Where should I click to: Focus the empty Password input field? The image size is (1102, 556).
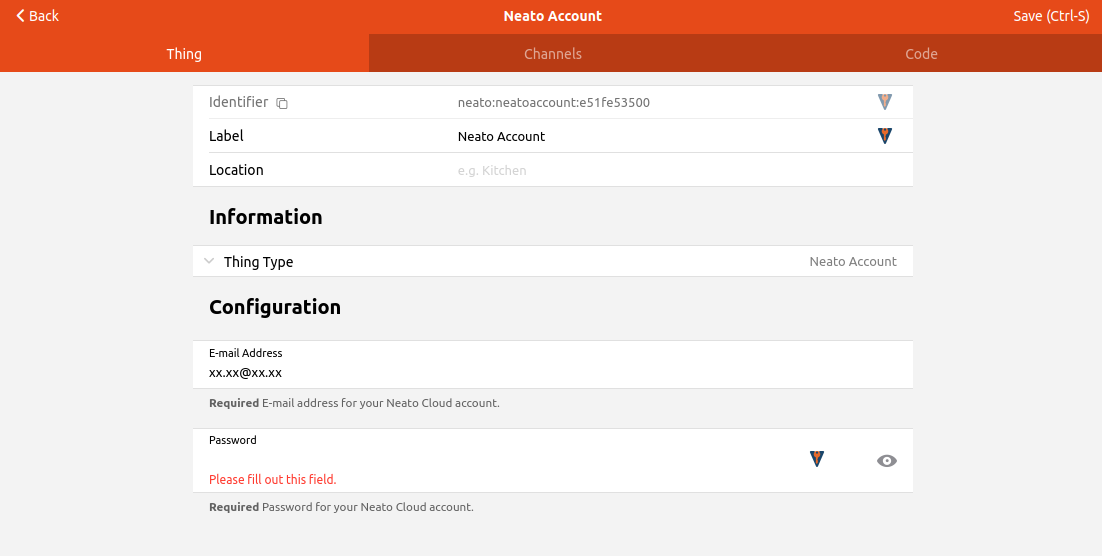tap(500, 459)
